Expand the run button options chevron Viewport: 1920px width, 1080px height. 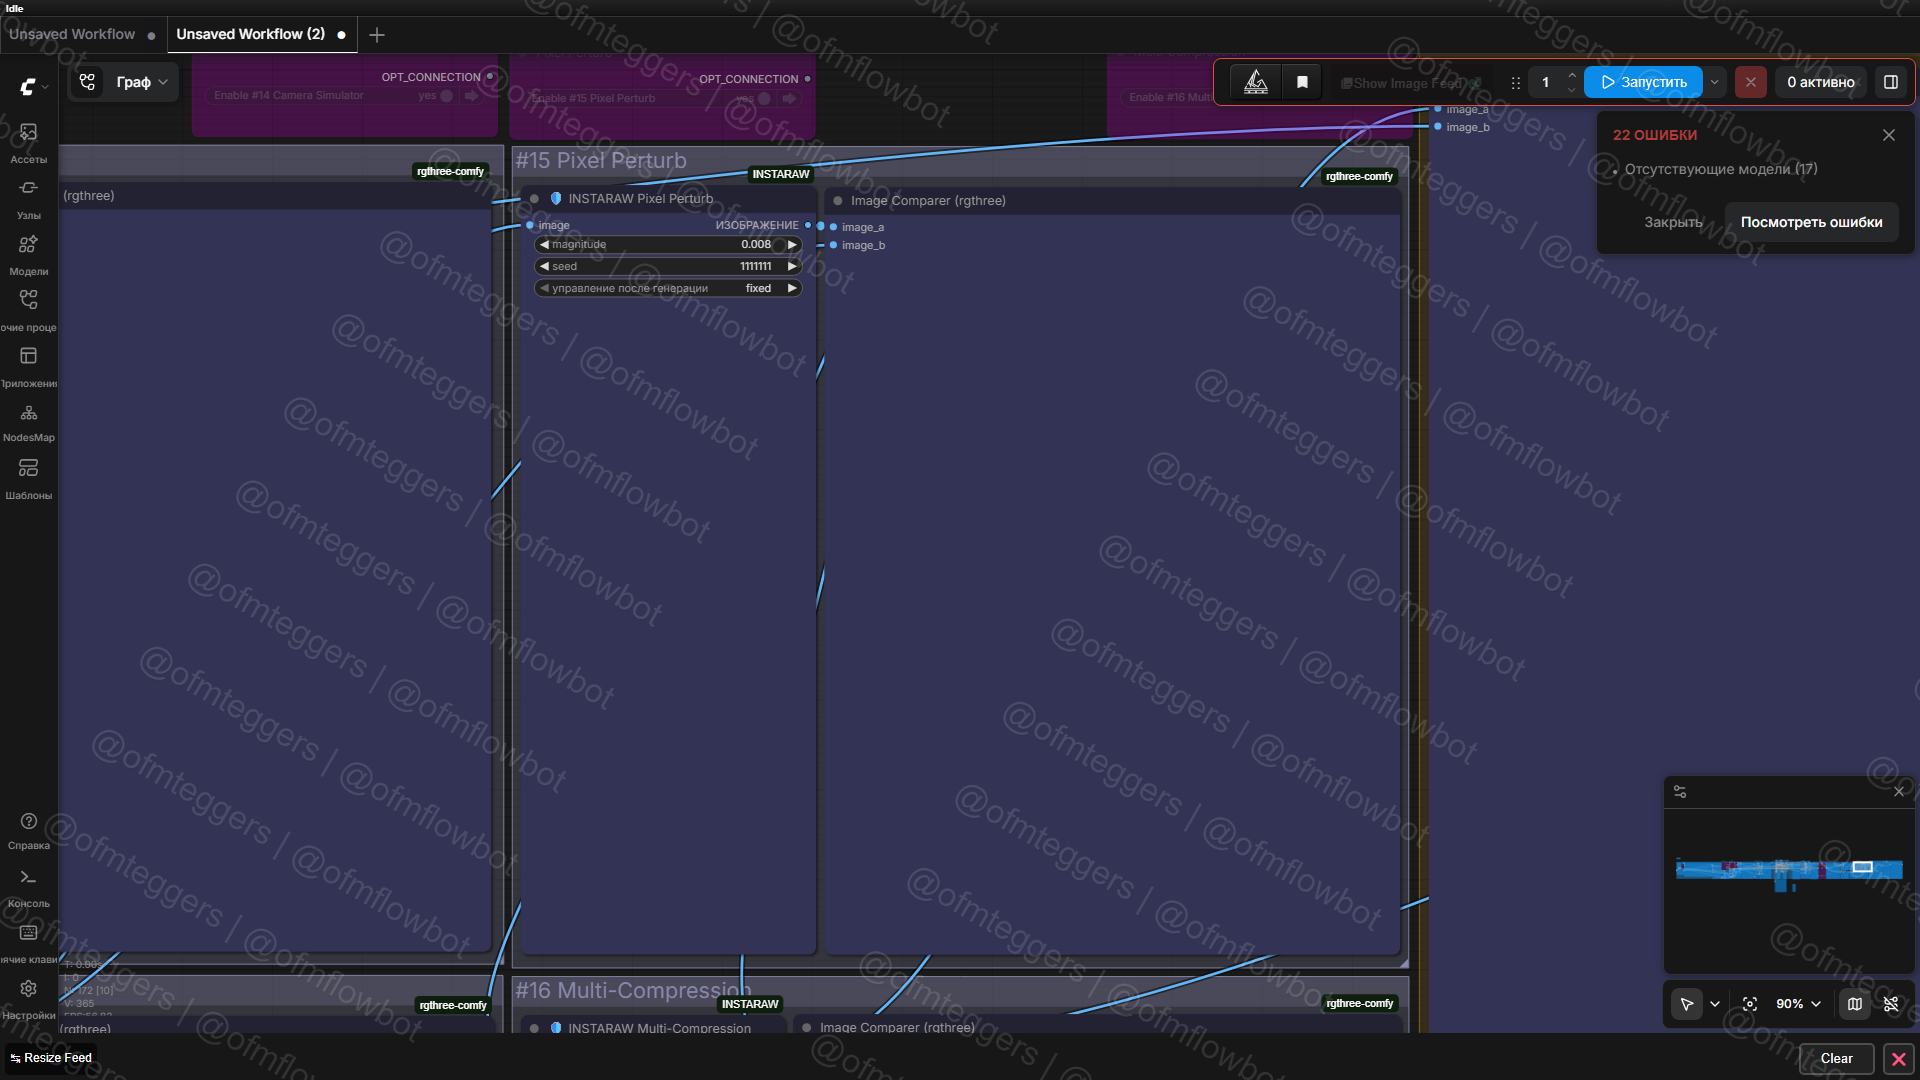(x=1714, y=82)
